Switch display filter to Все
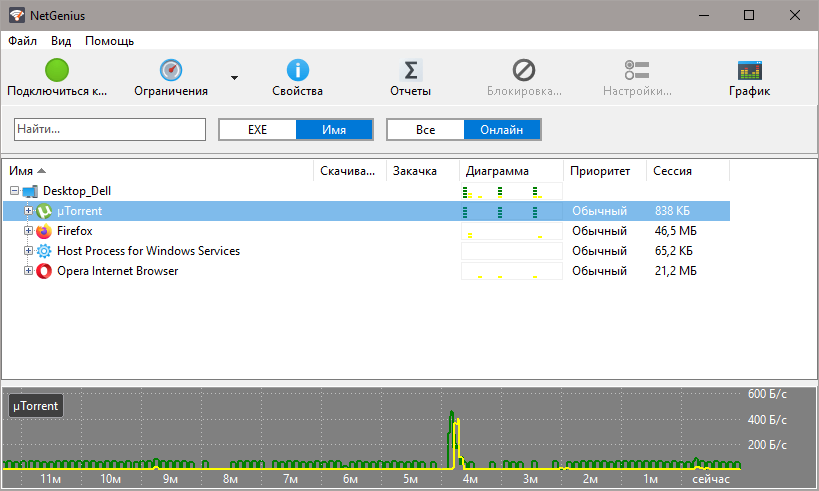 pyautogui.click(x=425, y=130)
